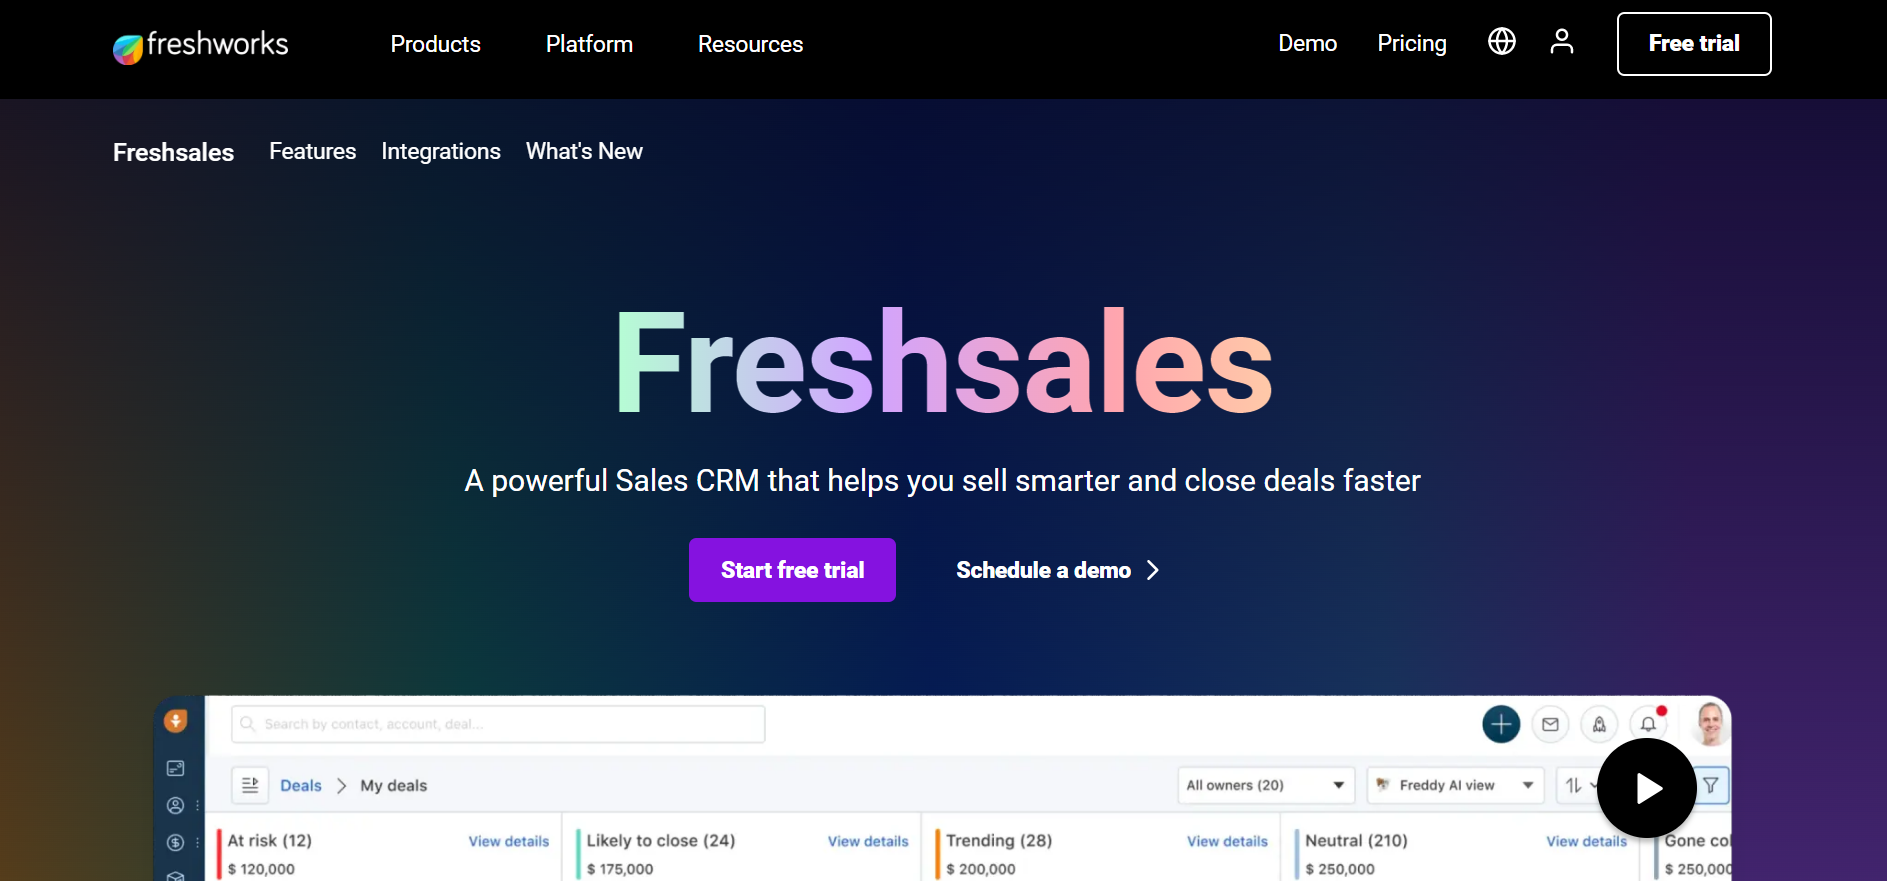Click the search by contact field
Image resolution: width=1887 pixels, height=881 pixels.
coord(498,724)
